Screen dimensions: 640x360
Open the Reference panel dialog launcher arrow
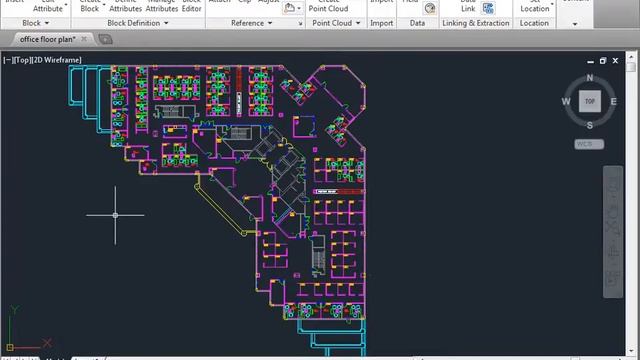point(300,24)
